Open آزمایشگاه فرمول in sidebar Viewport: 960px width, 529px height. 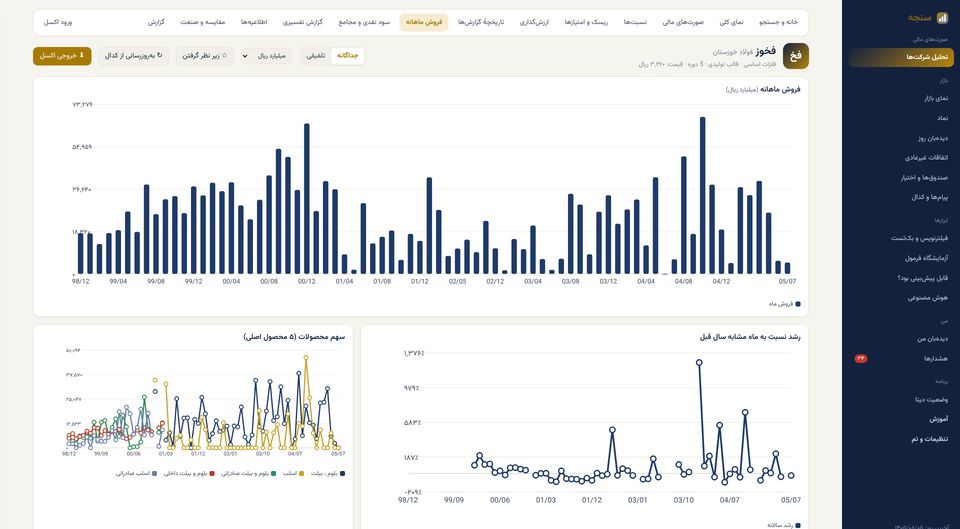901,258
